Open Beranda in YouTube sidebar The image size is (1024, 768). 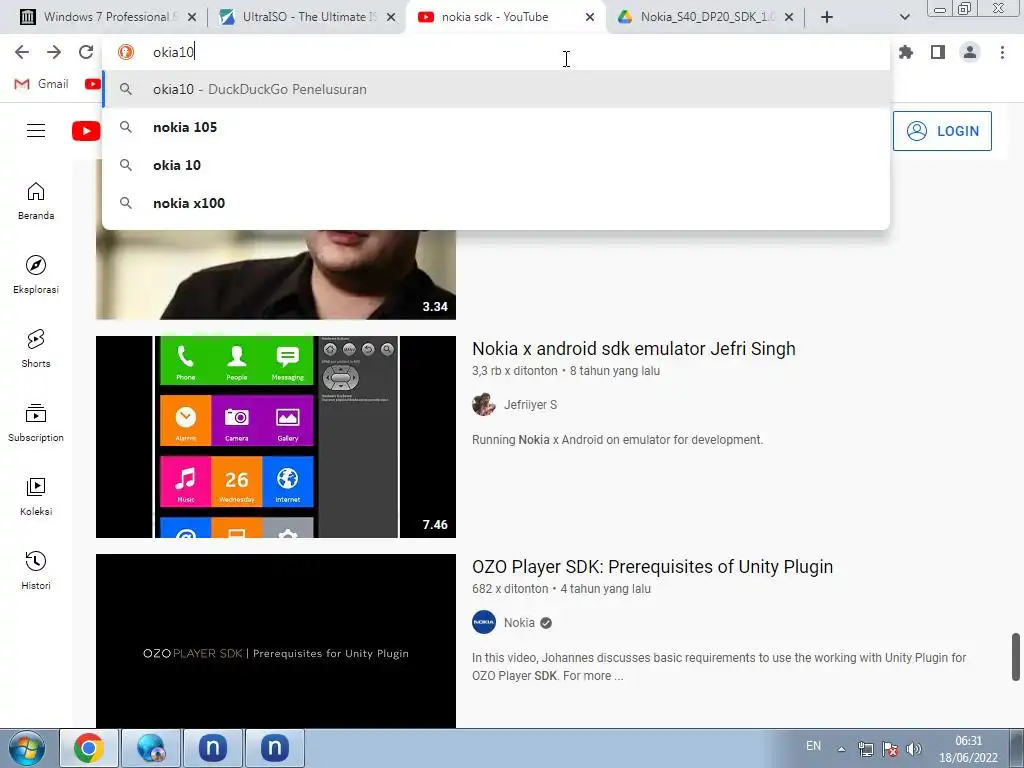(36, 201)
